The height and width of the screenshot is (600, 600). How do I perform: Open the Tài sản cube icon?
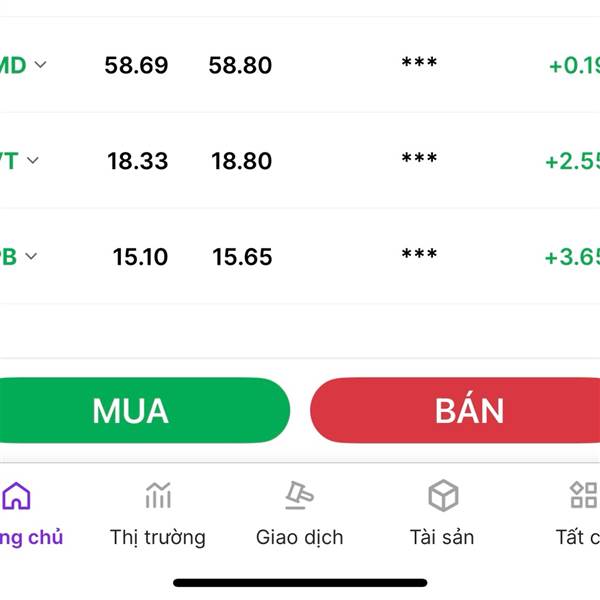pos(443,496)
